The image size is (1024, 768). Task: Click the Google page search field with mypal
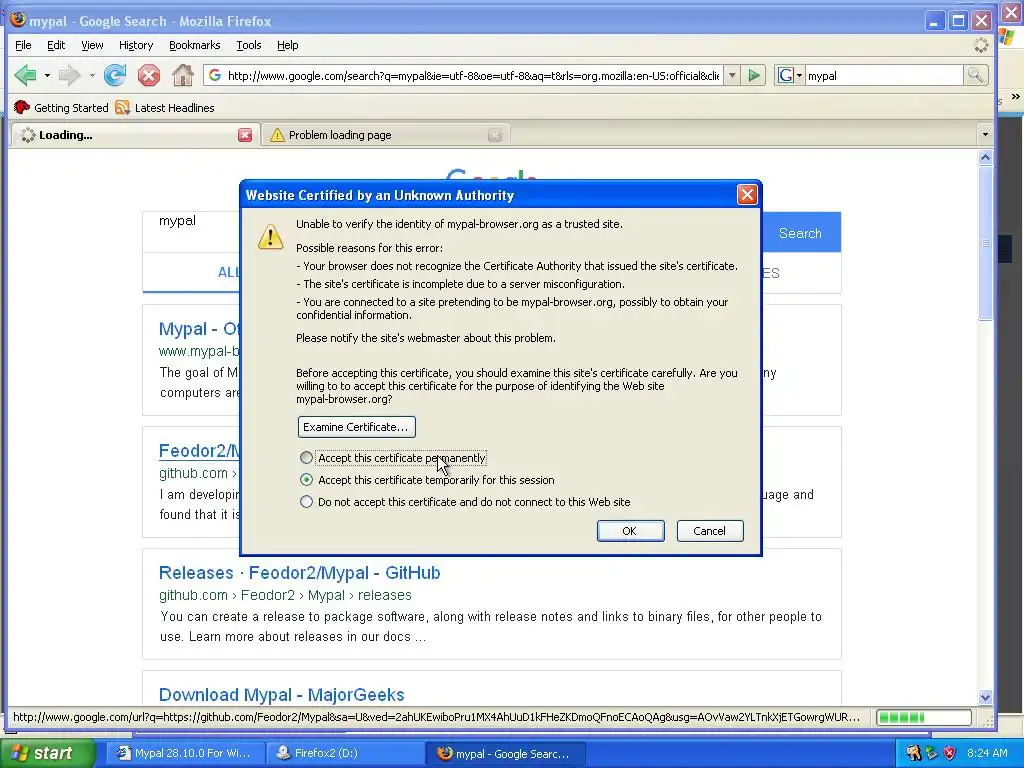192,232
